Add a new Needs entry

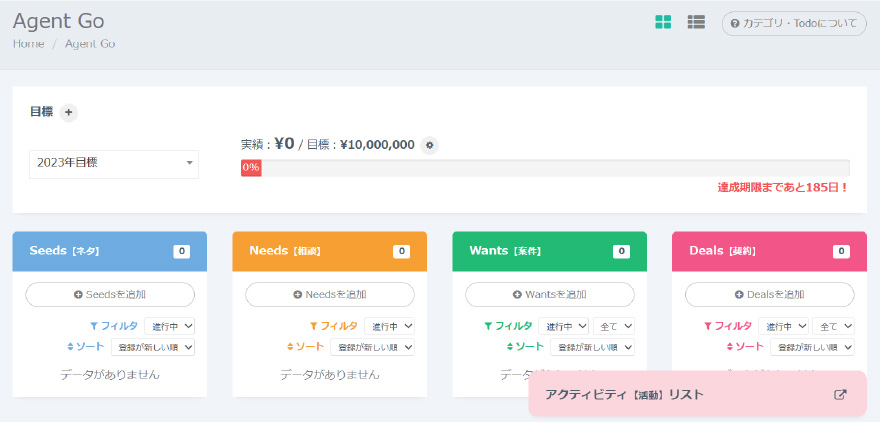tap(330, 294)
